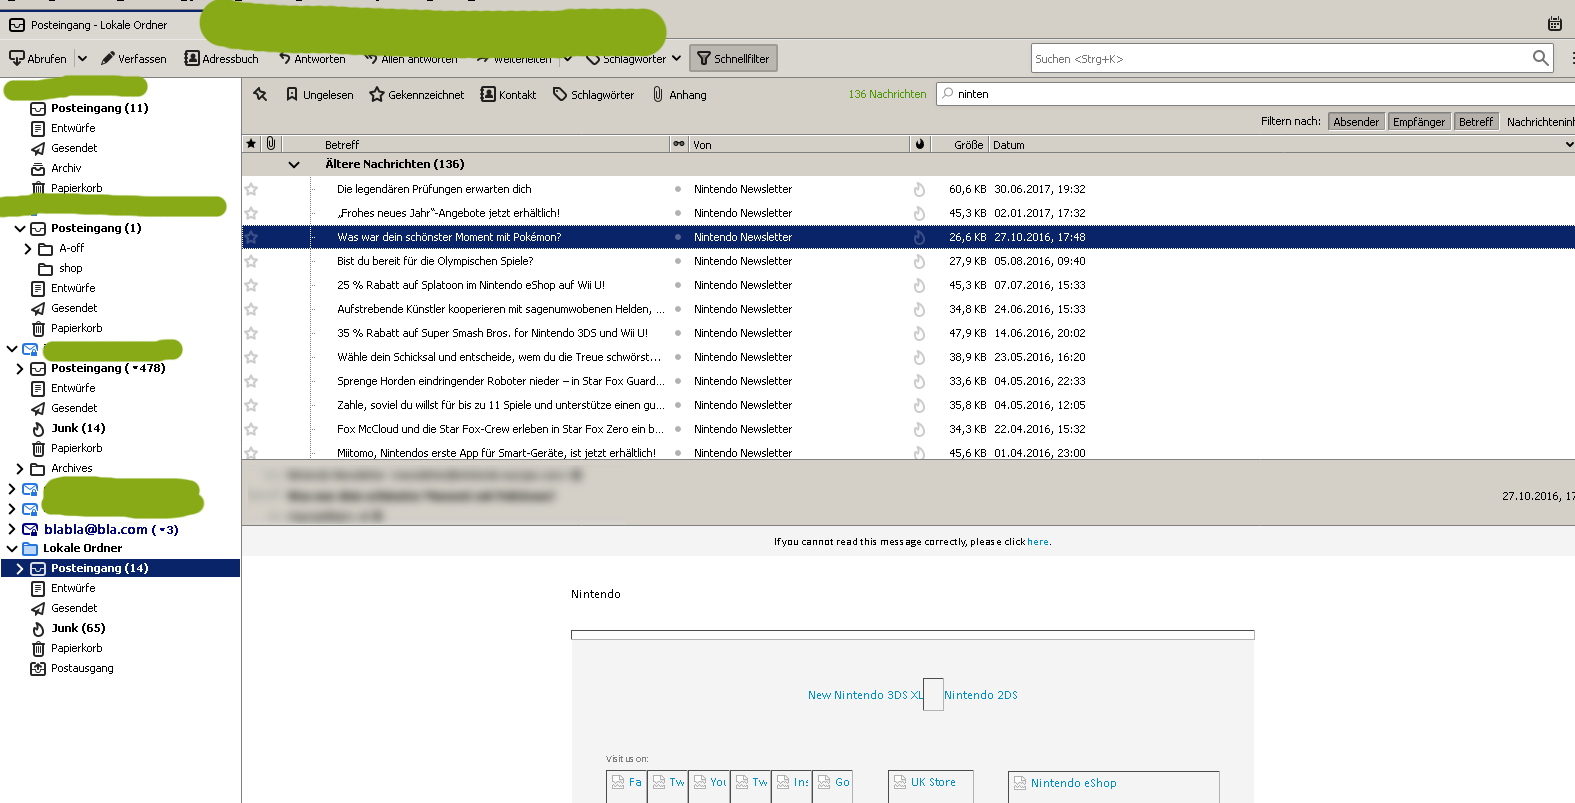Pin the quick filter settings
Screen dimensions: 1575x803
tap(260, 94)
